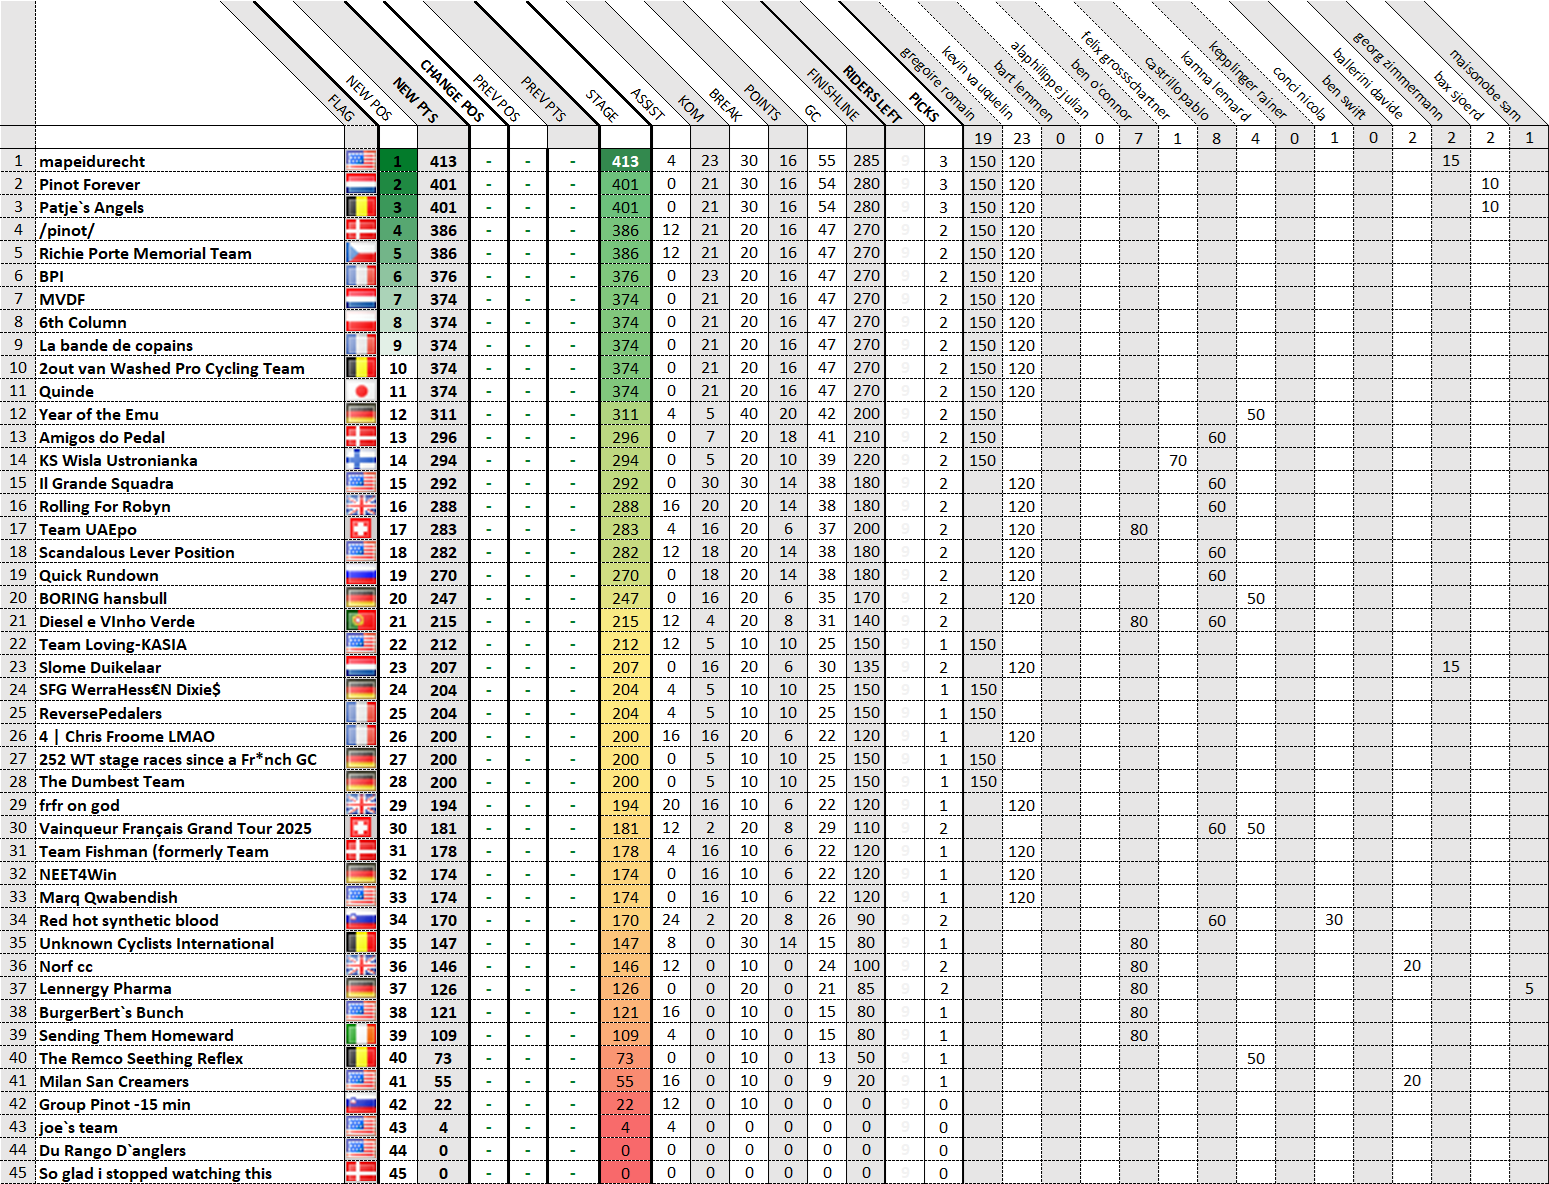
Task: Click the flag beside Red hot synthetic blood
Action: [361, 920]
